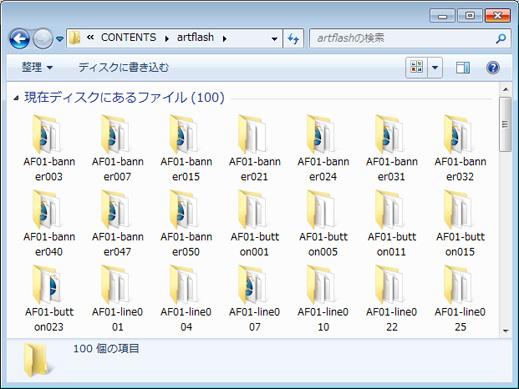The height and width of the screenshot is (389, 519).
Task: Click the folder icon in address bar
Action: coord(75,38)
